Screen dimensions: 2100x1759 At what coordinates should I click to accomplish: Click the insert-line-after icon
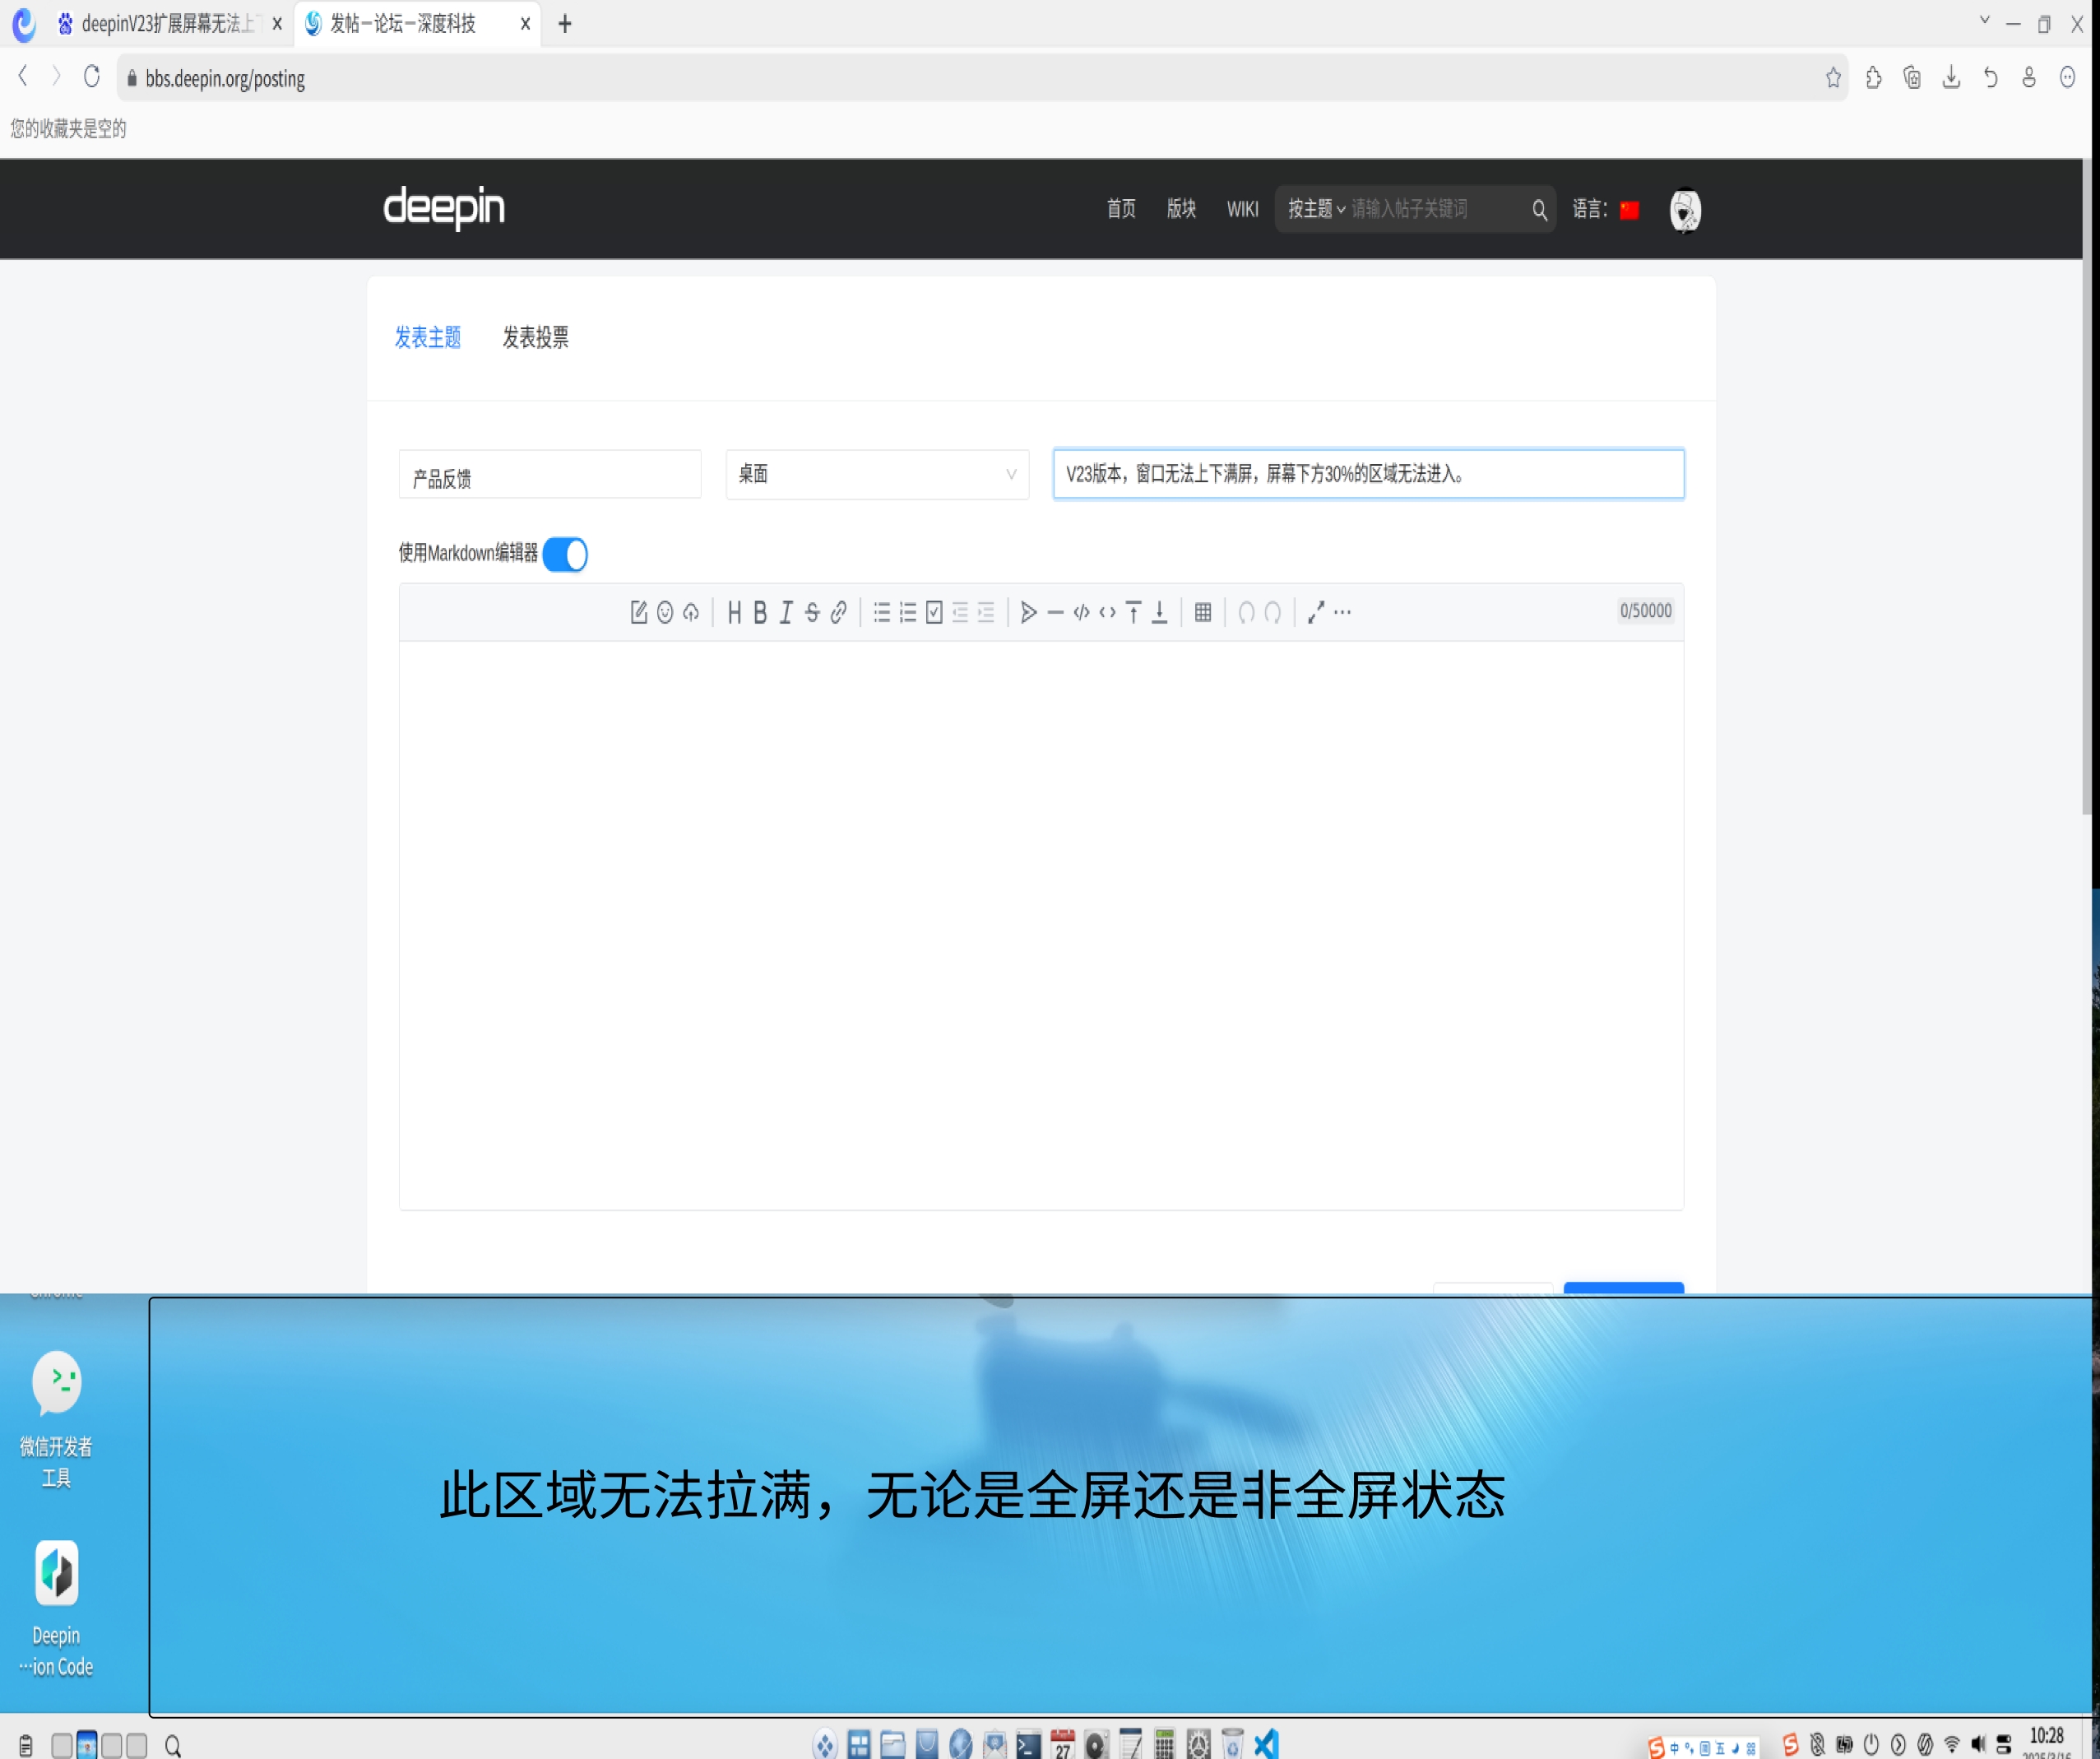tap(1159, 612)
